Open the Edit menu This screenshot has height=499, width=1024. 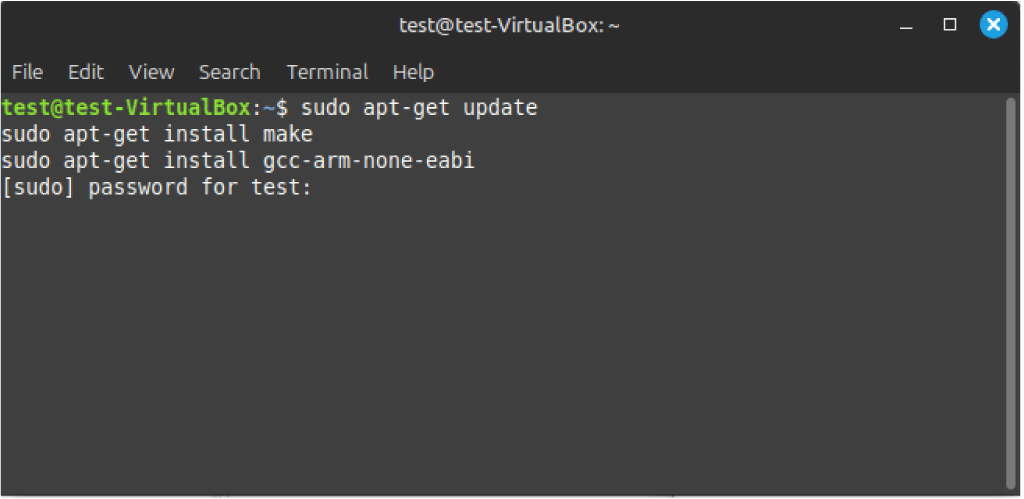(86, 72)
